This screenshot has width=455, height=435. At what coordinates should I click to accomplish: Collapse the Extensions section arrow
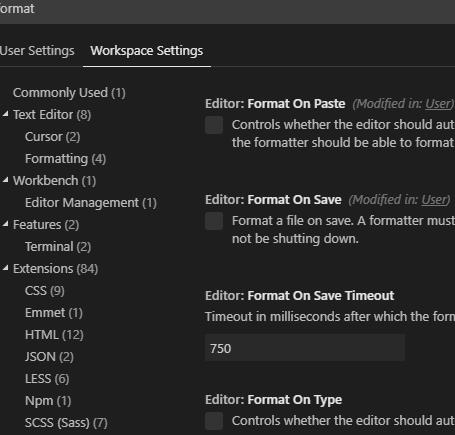[x=5, y=268]
